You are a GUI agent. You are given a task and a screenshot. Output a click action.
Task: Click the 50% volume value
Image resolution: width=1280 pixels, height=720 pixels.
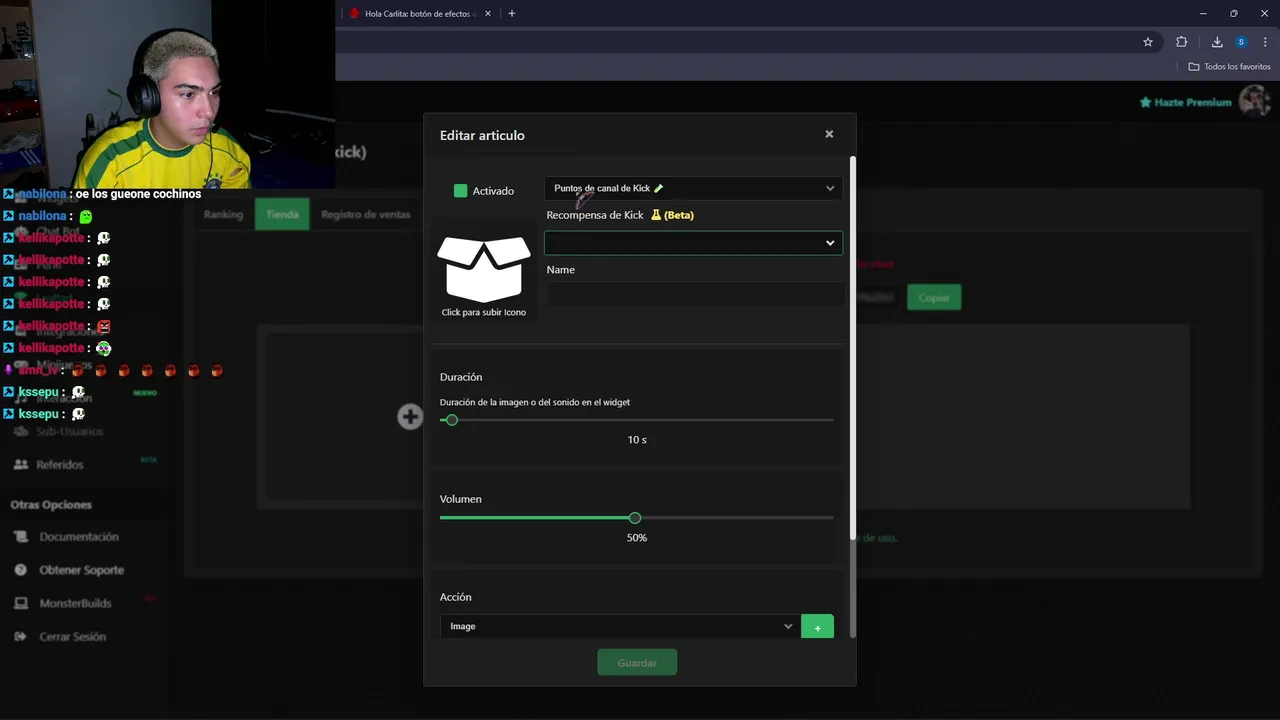point(637,538)
